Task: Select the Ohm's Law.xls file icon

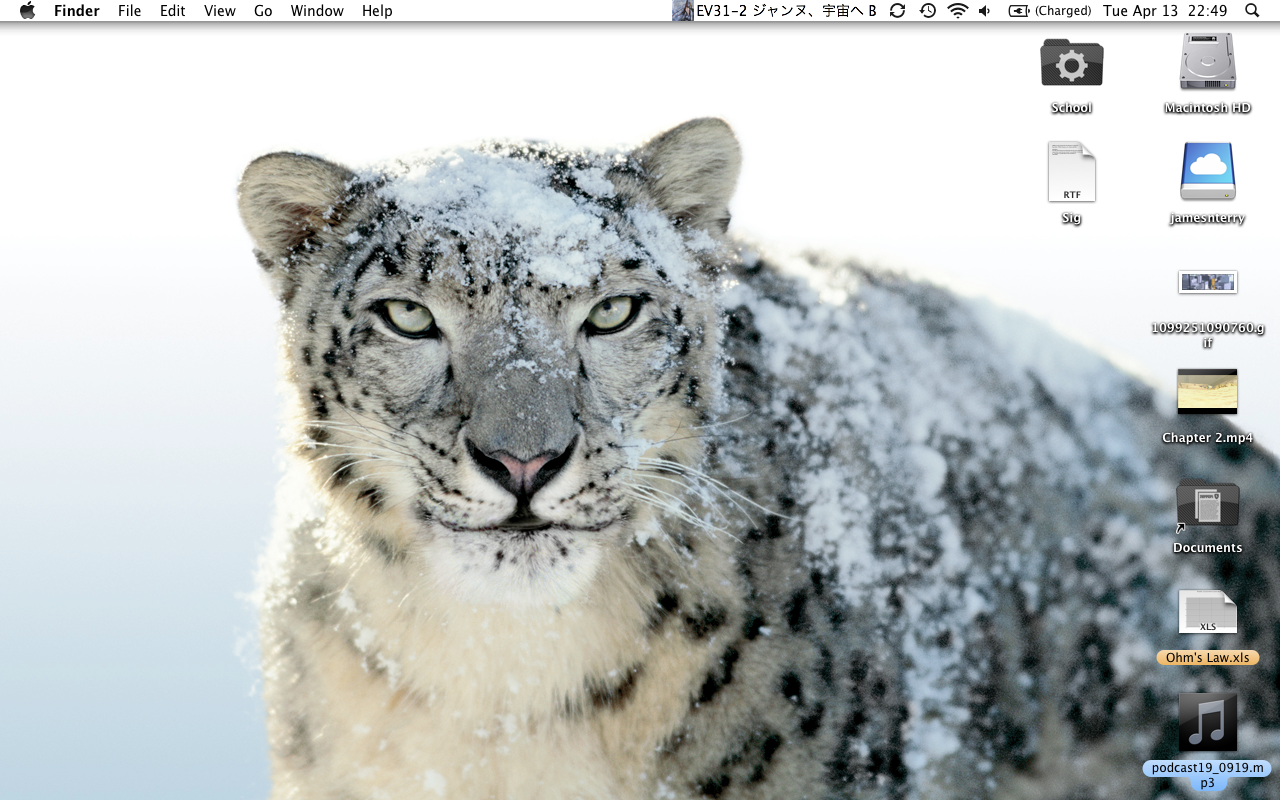Action: click(1208, 612)
